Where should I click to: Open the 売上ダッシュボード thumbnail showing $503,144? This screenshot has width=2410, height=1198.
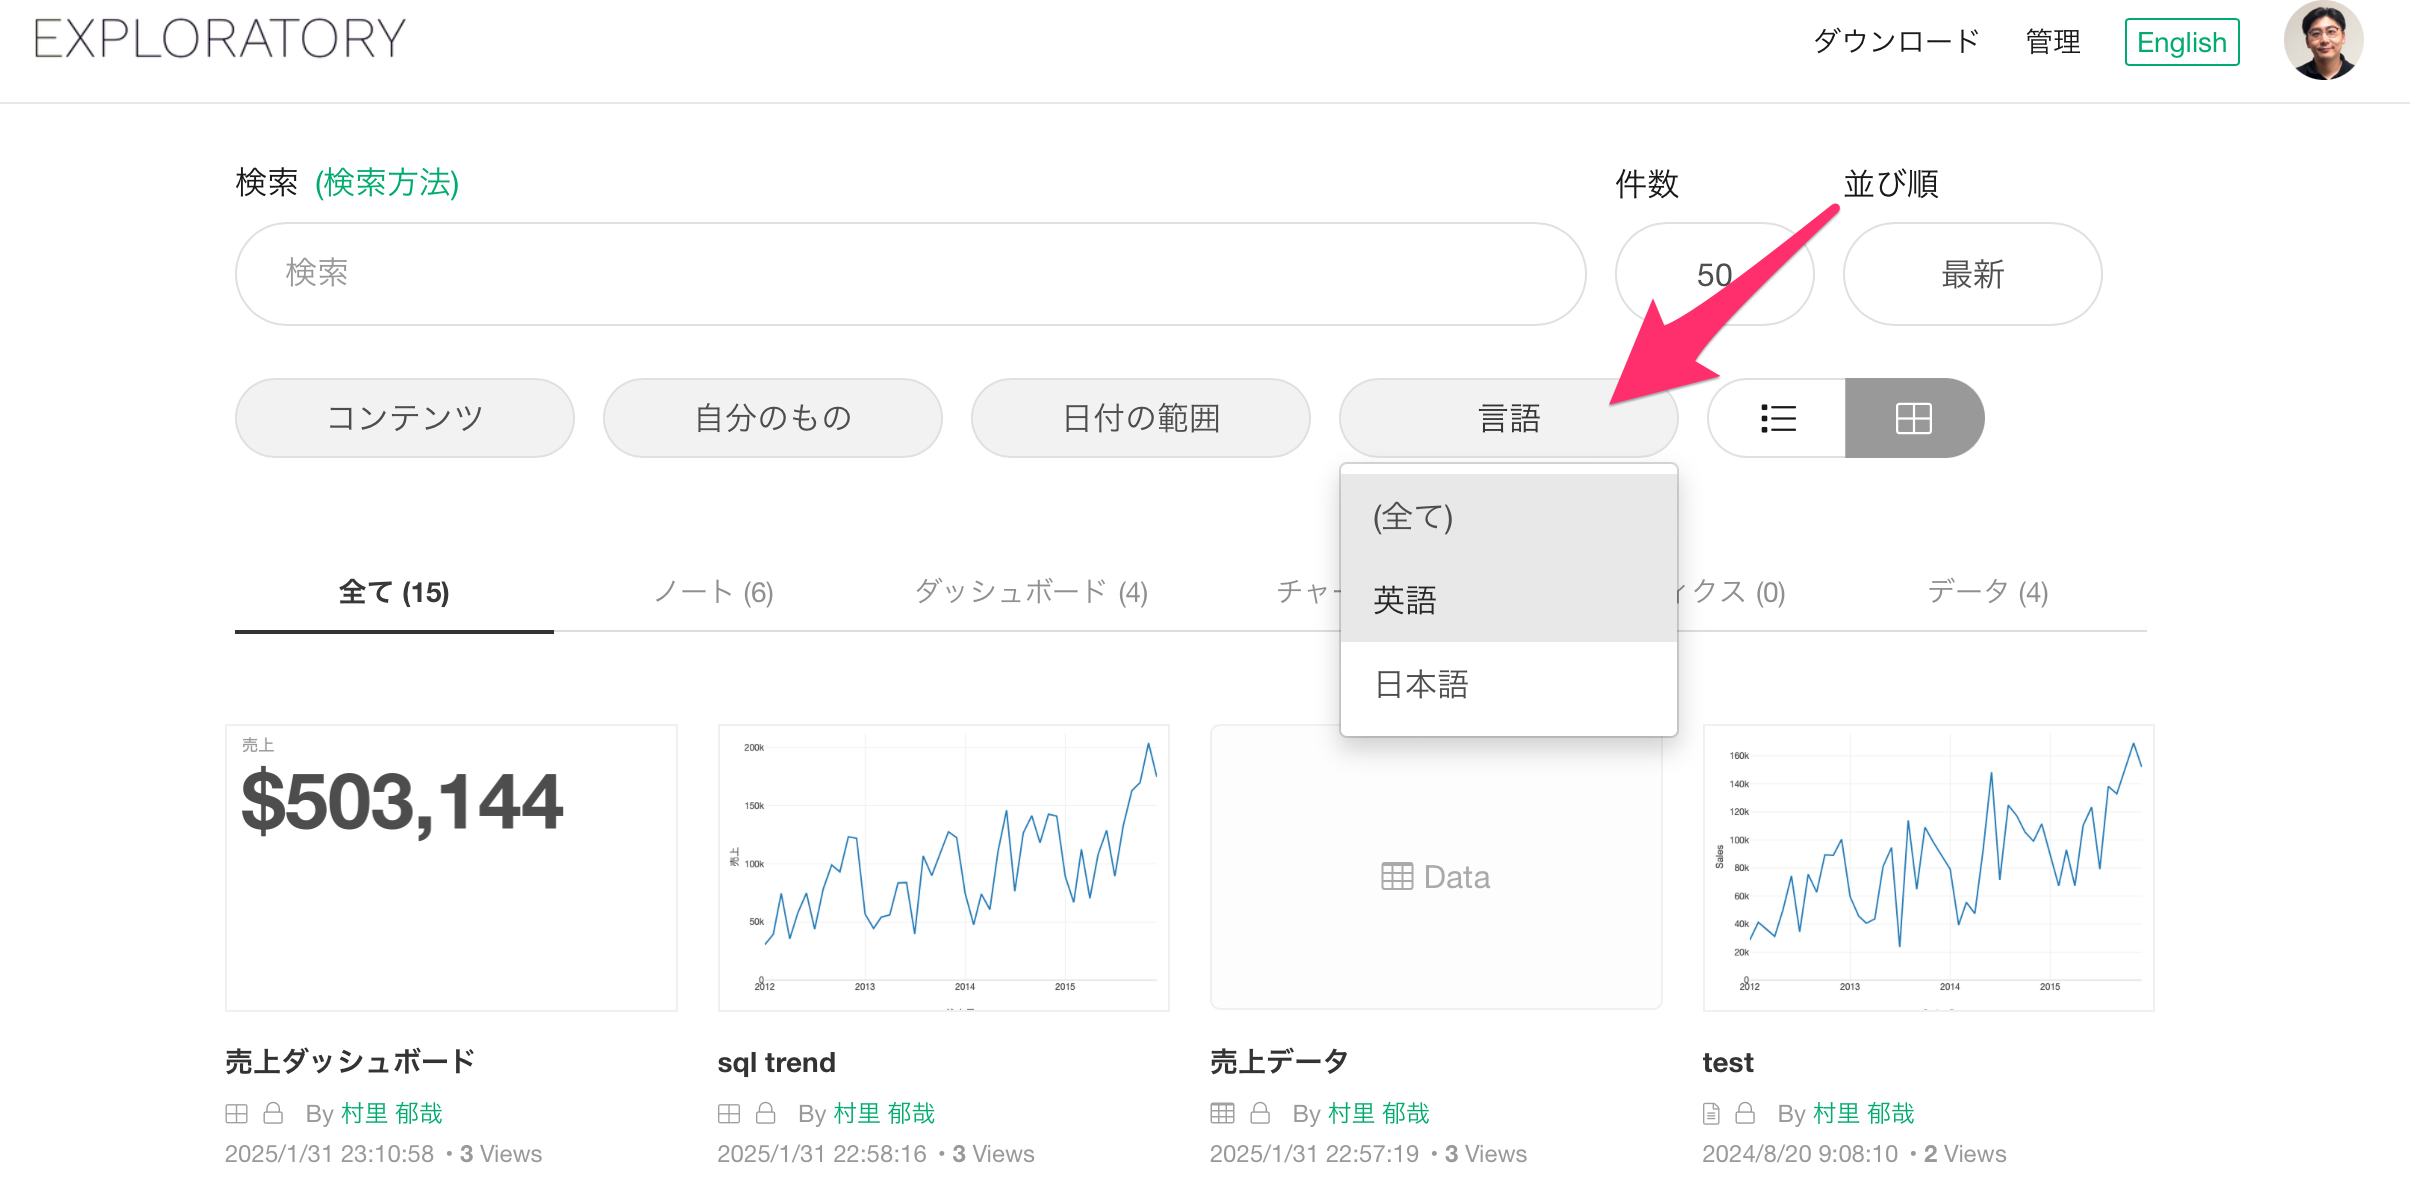point(451,868)
